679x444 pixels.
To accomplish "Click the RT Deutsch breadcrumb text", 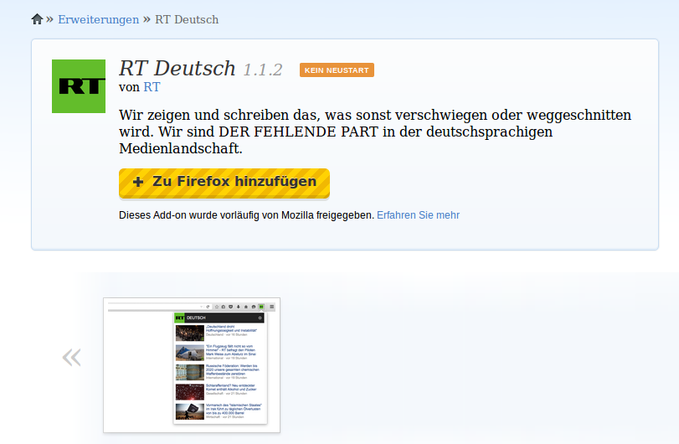I will pyautogui.click(x=187, y=19).
